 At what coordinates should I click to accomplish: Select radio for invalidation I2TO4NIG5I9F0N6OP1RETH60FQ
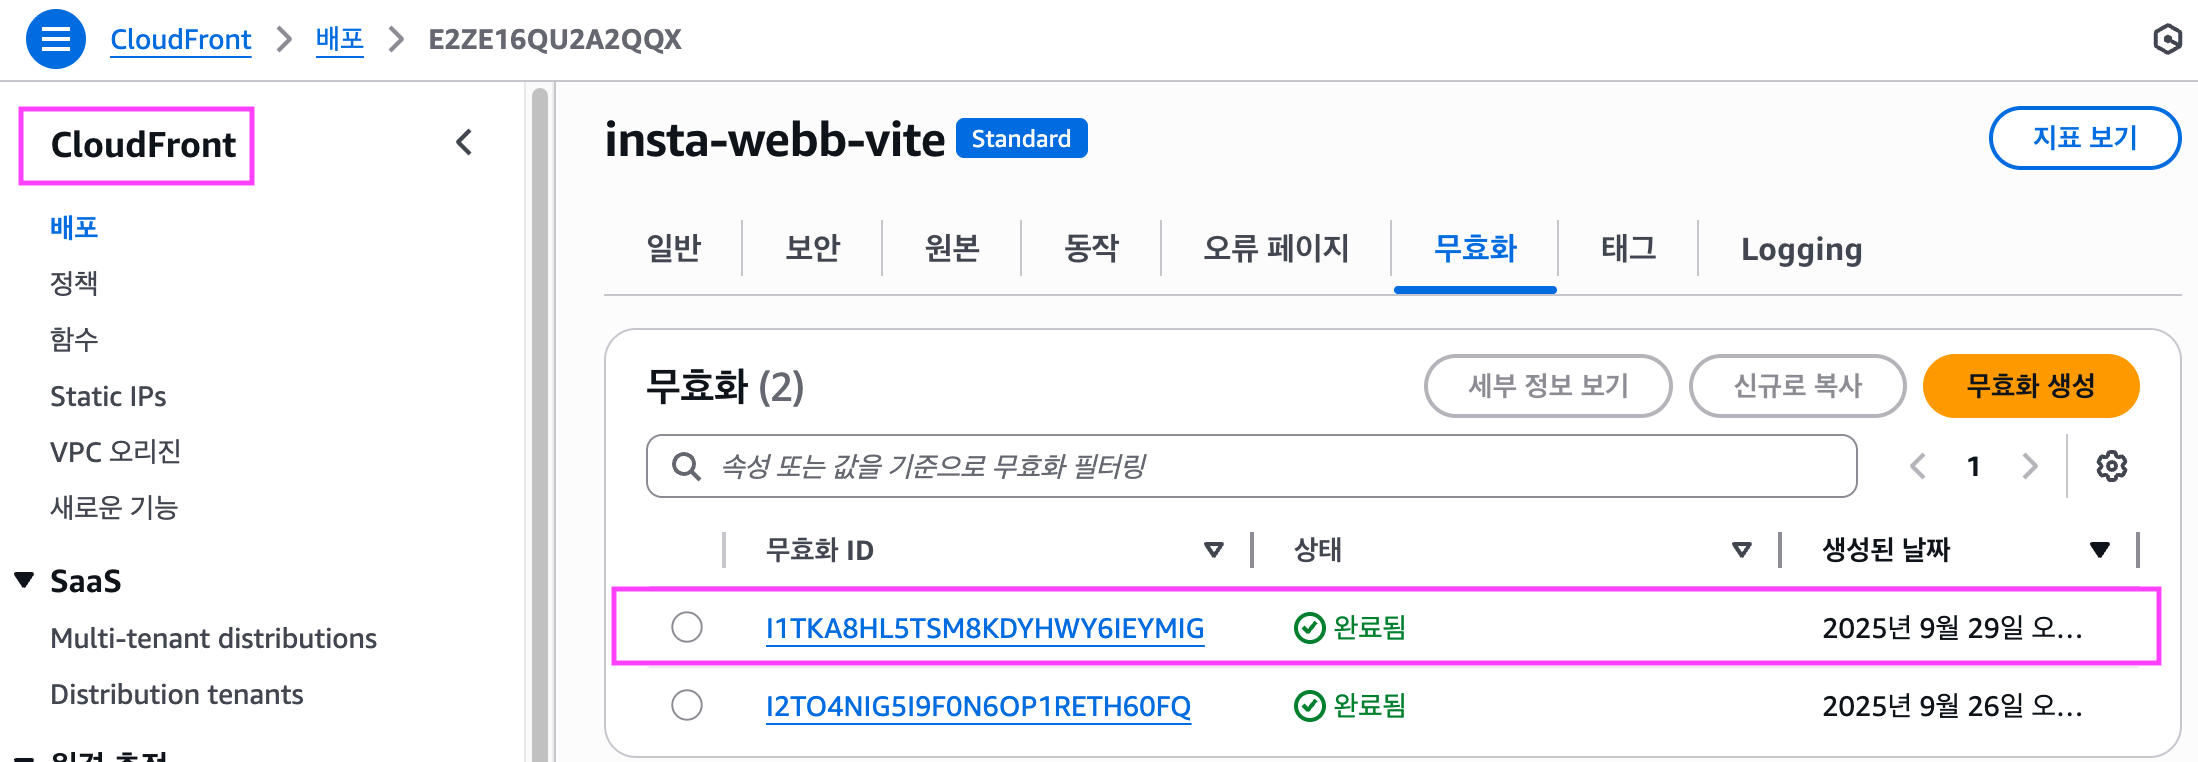(x=687, y=705)
